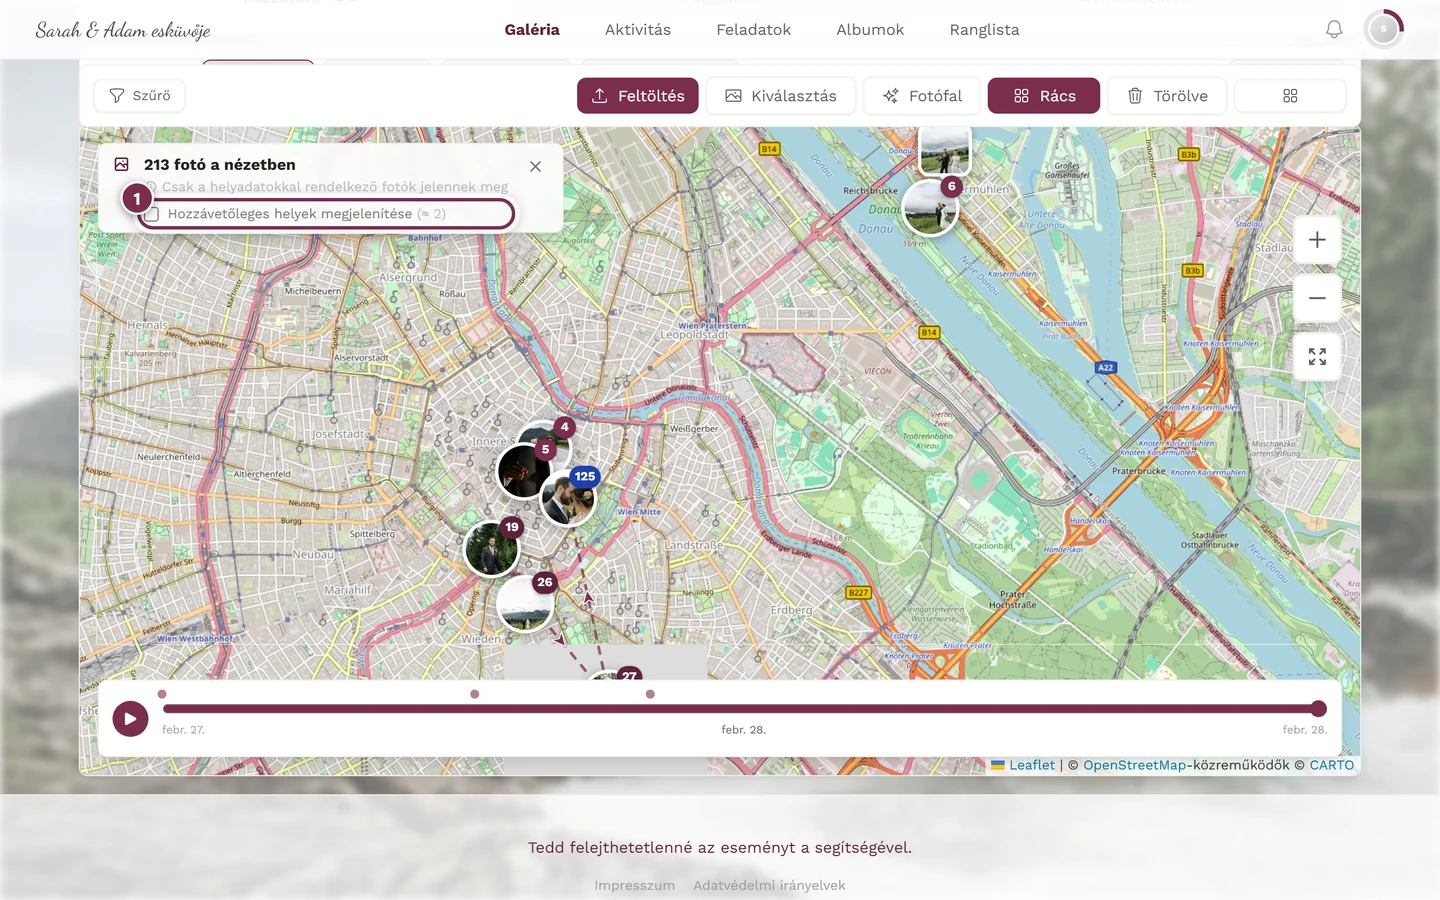Open the Szűrő filter
The width and height of the screenshot is (1440, 900).
point(139,96)
